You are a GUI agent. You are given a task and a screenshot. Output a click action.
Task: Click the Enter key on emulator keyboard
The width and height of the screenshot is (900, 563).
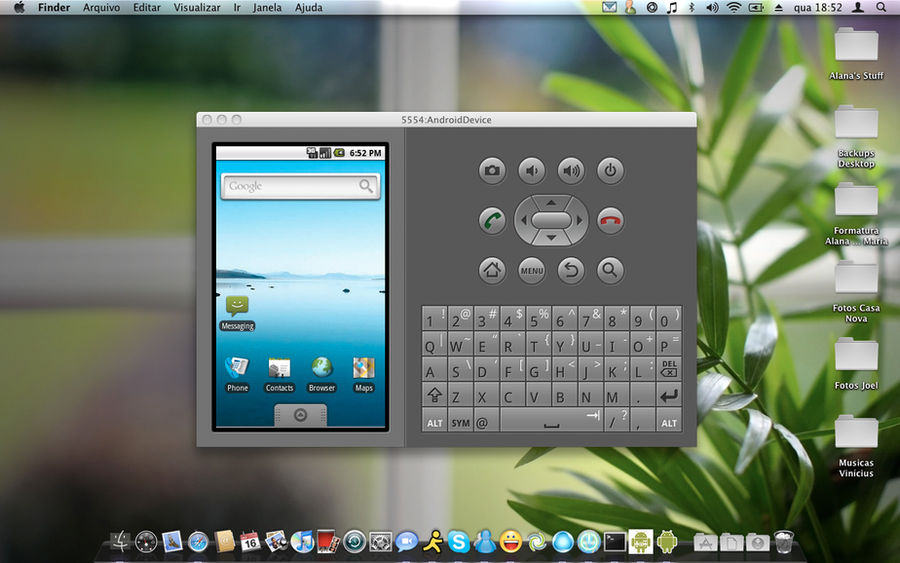click(x=669, y=395)
